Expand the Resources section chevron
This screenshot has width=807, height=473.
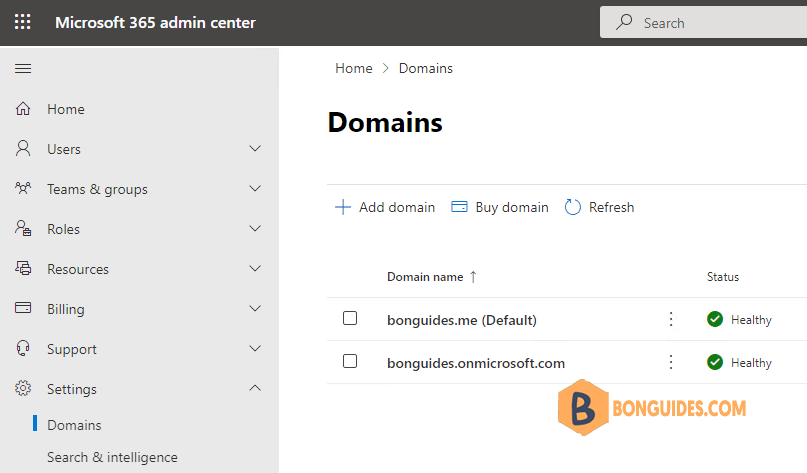255,268
